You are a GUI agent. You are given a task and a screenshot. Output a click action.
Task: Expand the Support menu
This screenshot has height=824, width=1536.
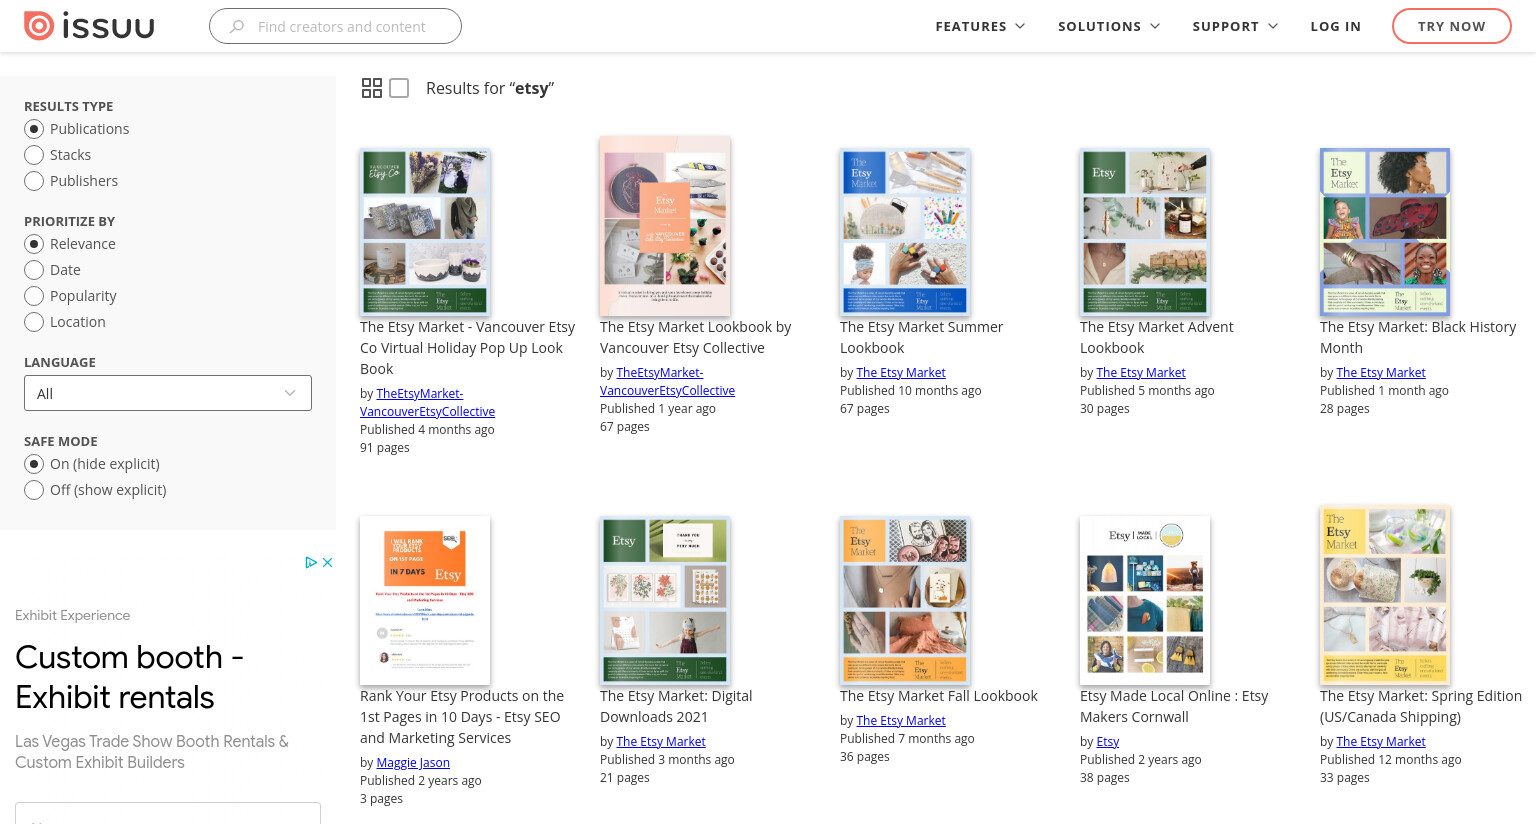1235,26
